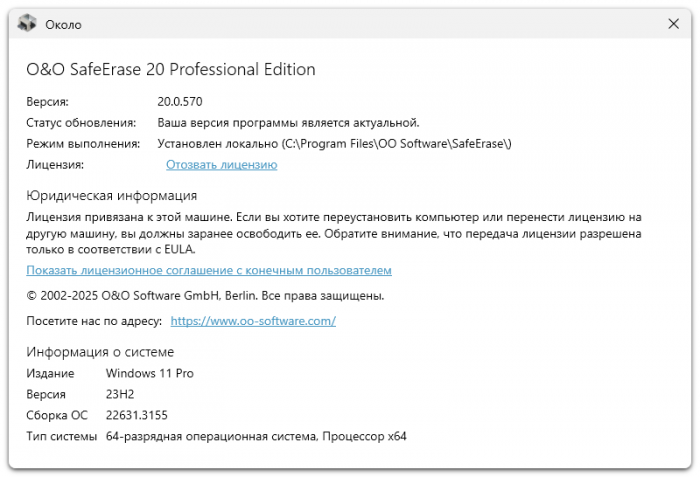Click the Информация о системе heading

click(100, 352)
